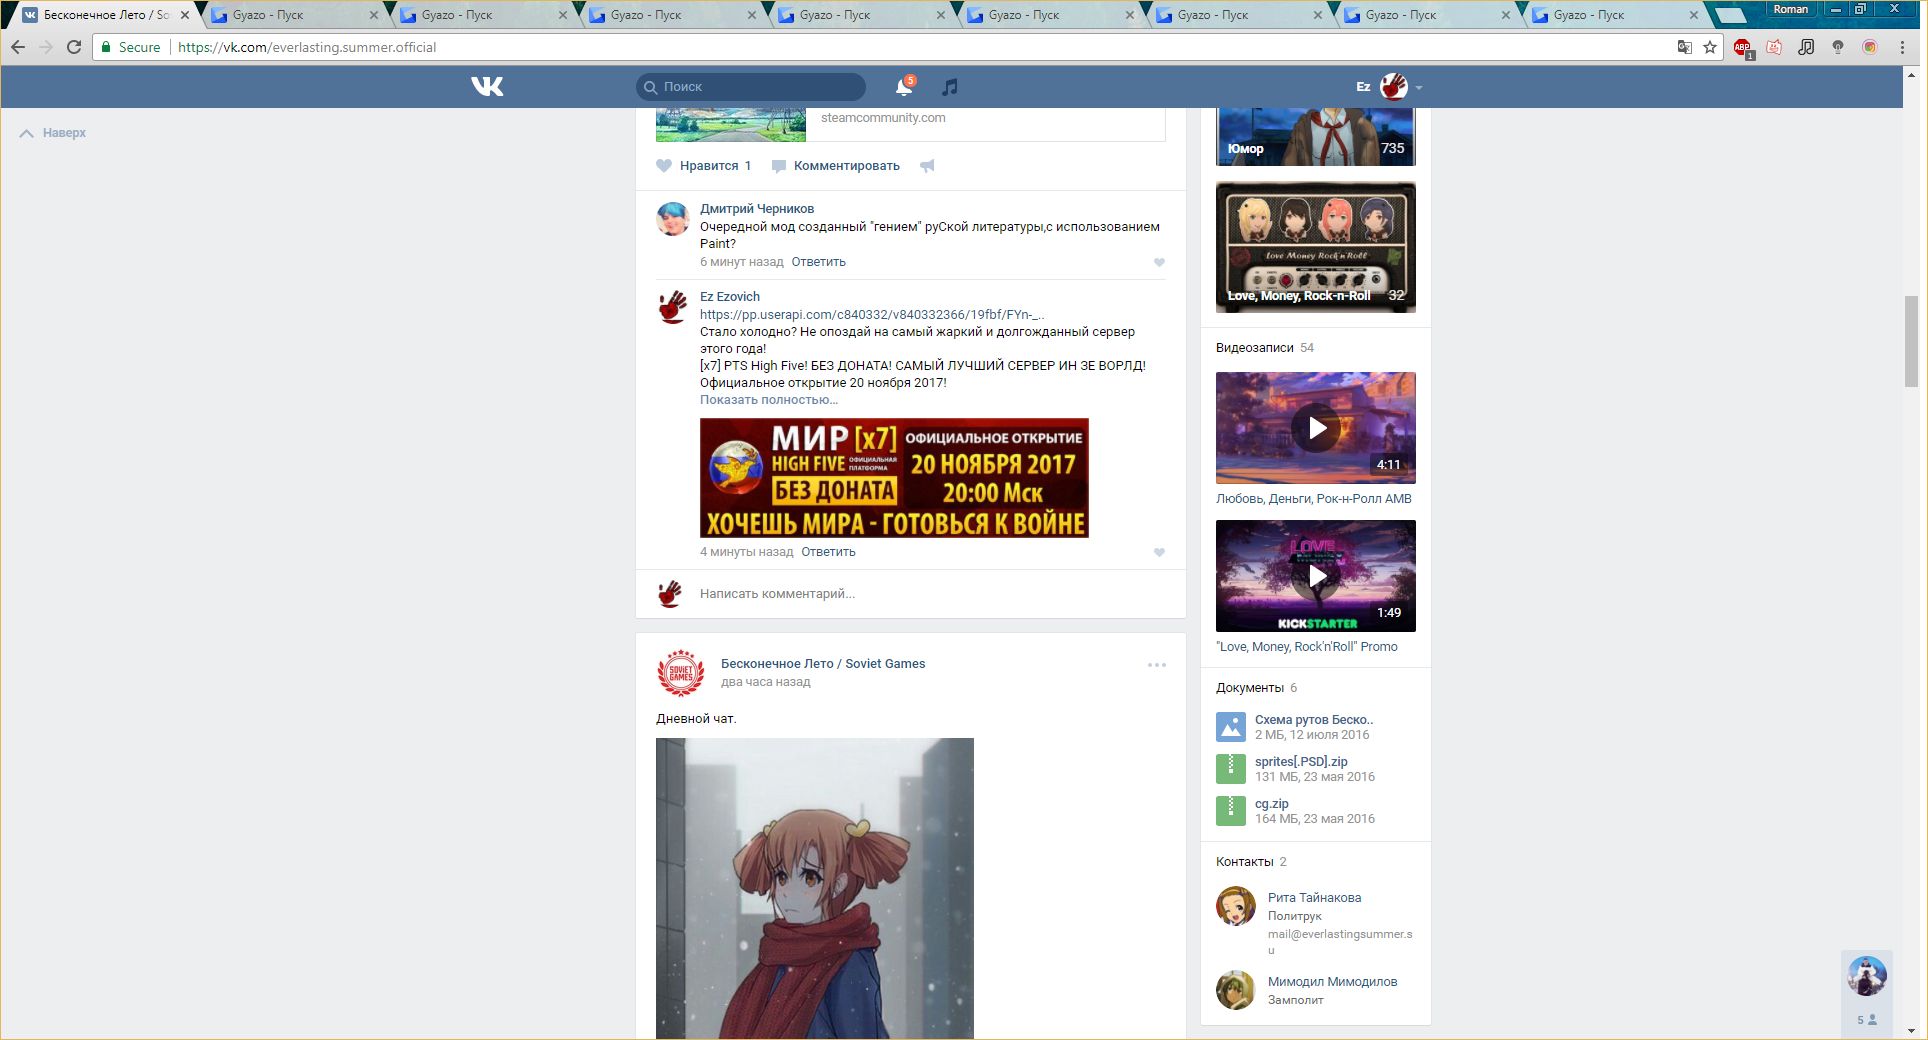The width and height of the screenshot is (1928, 1040).
Task: Open notifications bell in VK header
Action: pyautogui.click(x=904, y=87)
